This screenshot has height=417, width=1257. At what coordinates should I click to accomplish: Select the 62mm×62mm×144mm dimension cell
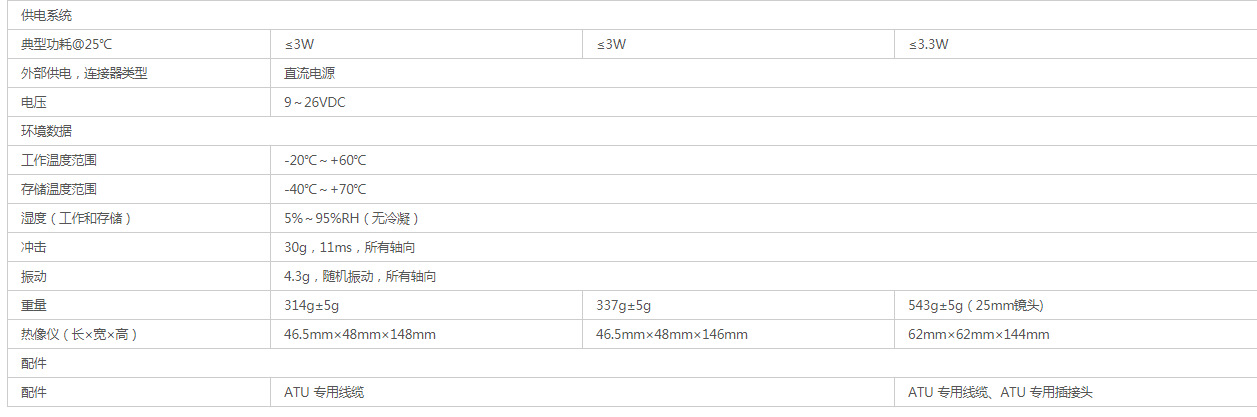click(x=1075, y=334)
